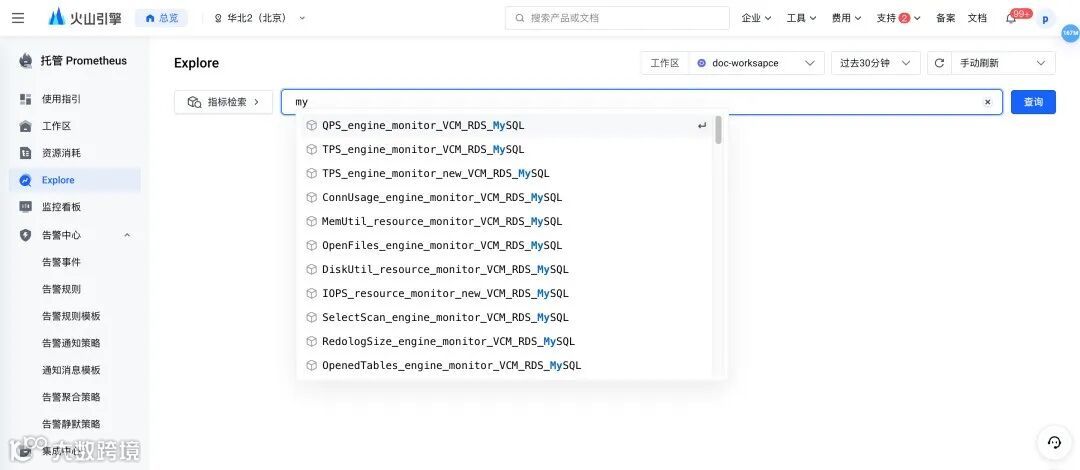Image resolution: width=1080 pixels, height=470 pixels.
Task: Open the 企业 menu
Action: click(x=756, y=18)
